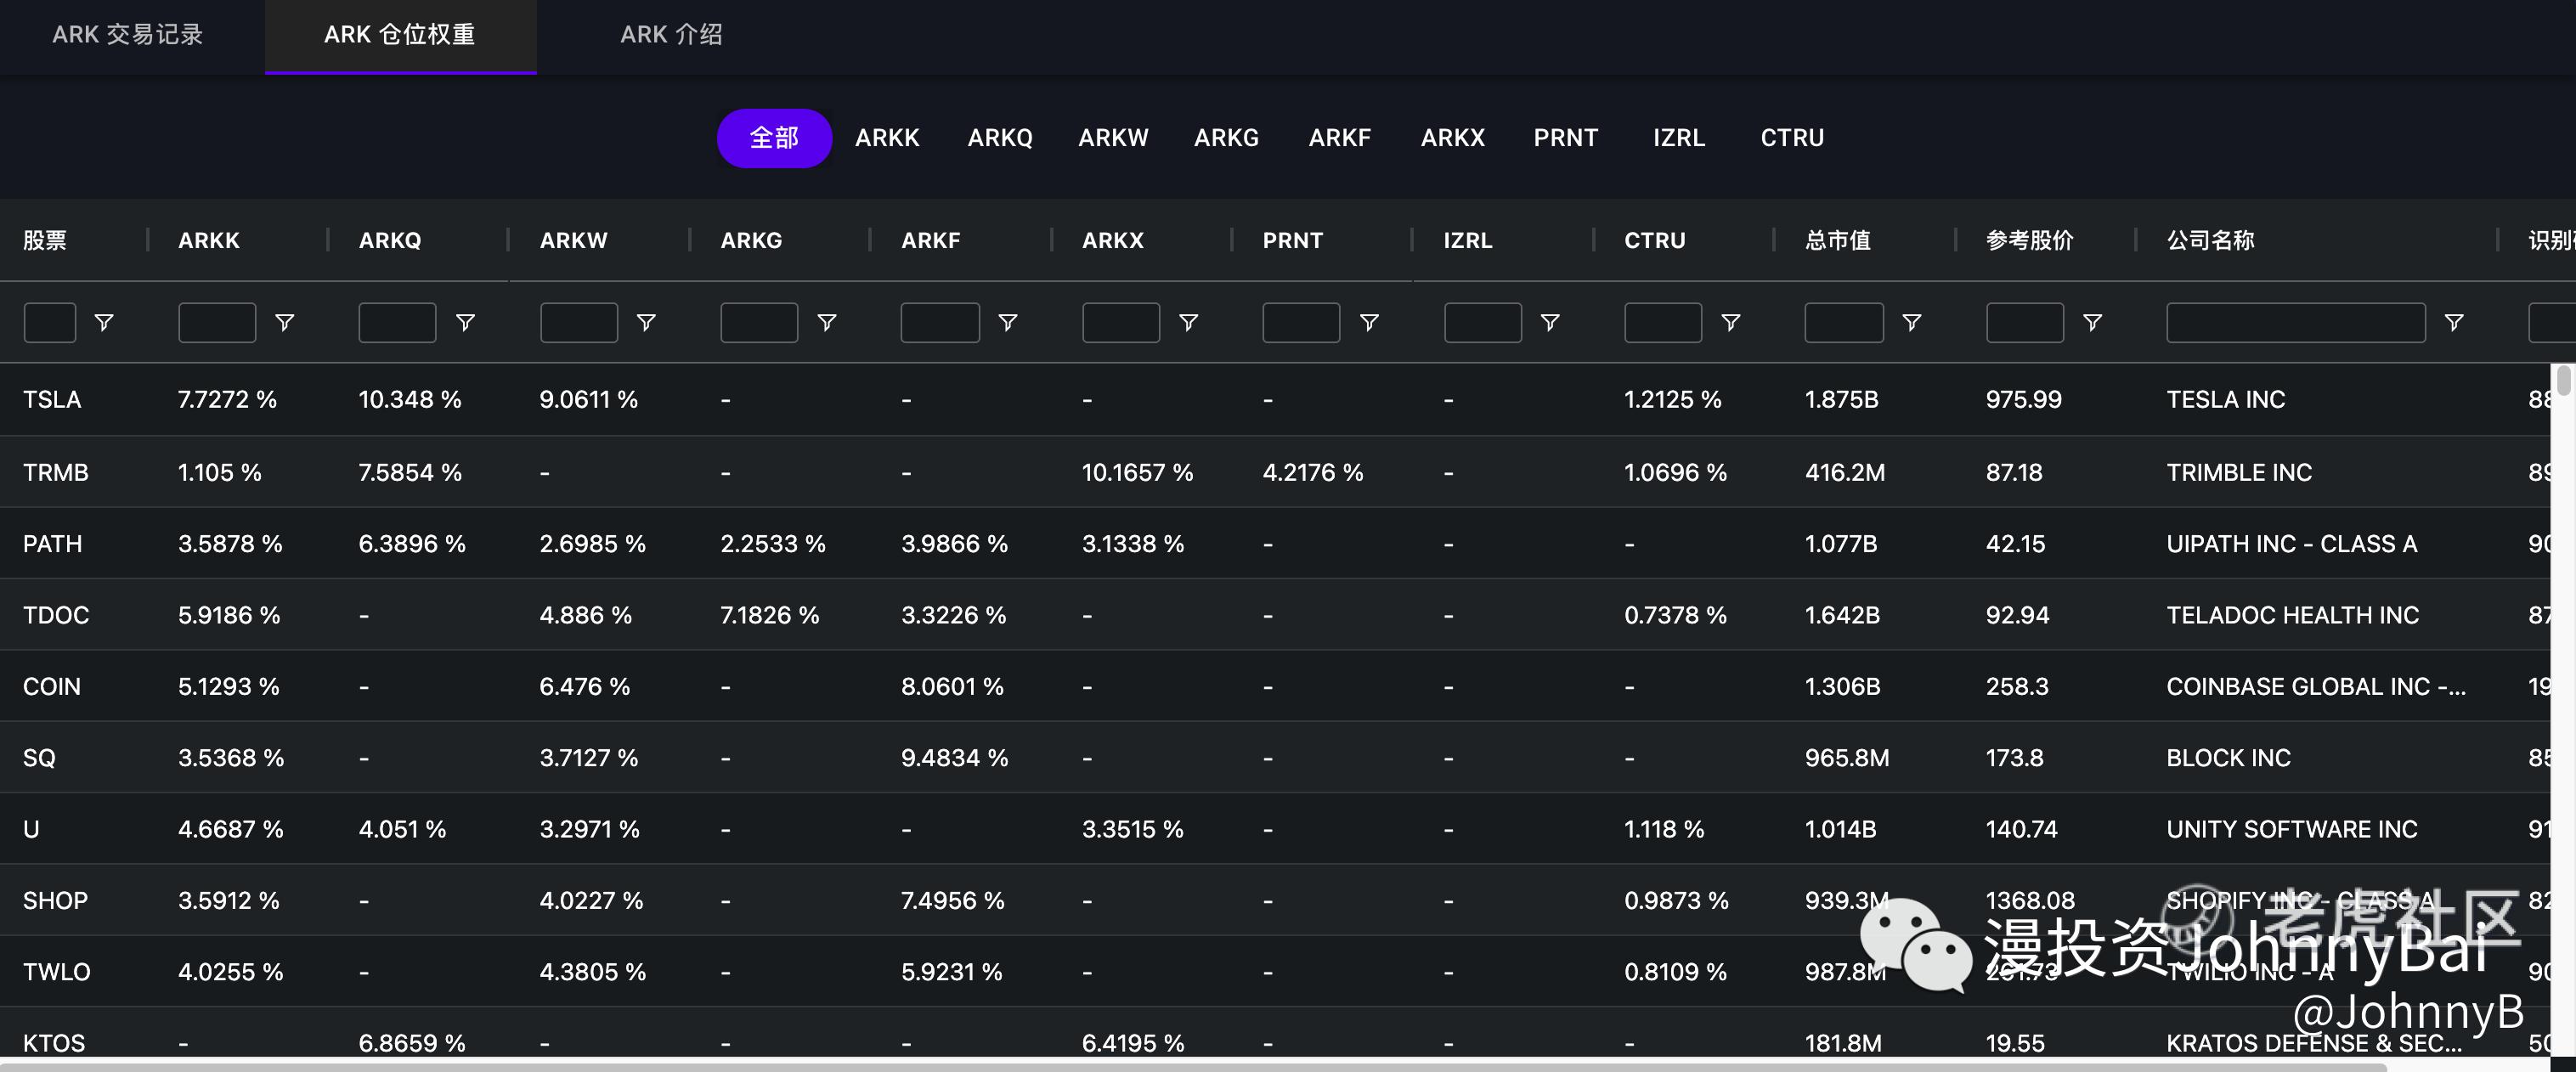Screen dimensions: 2576x1072
Task: Click the filter icon under 股票 column
Action: point(103,322)
